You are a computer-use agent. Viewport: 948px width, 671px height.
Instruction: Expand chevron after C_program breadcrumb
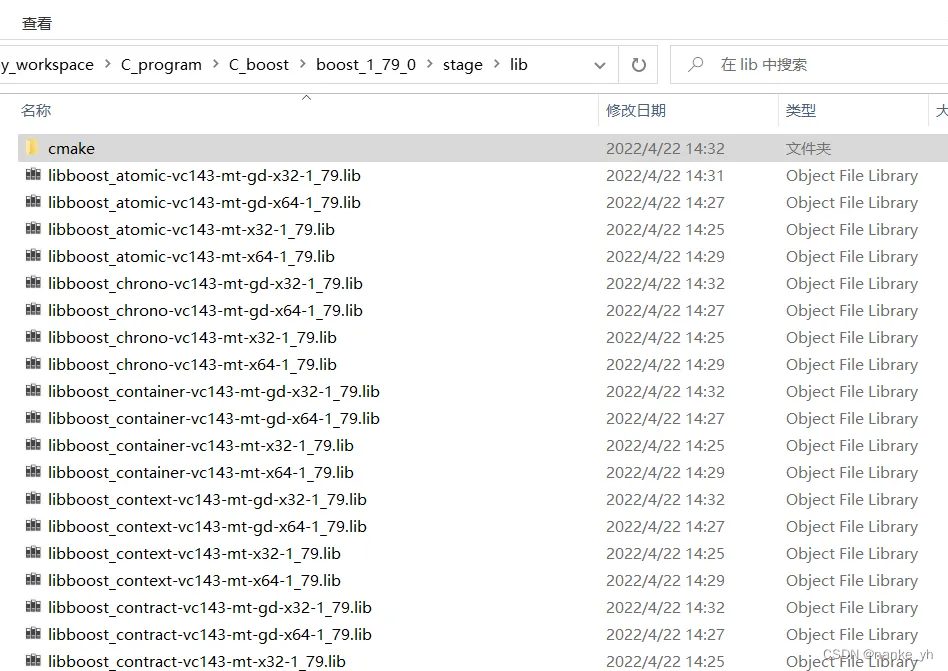tap(215, 64)
